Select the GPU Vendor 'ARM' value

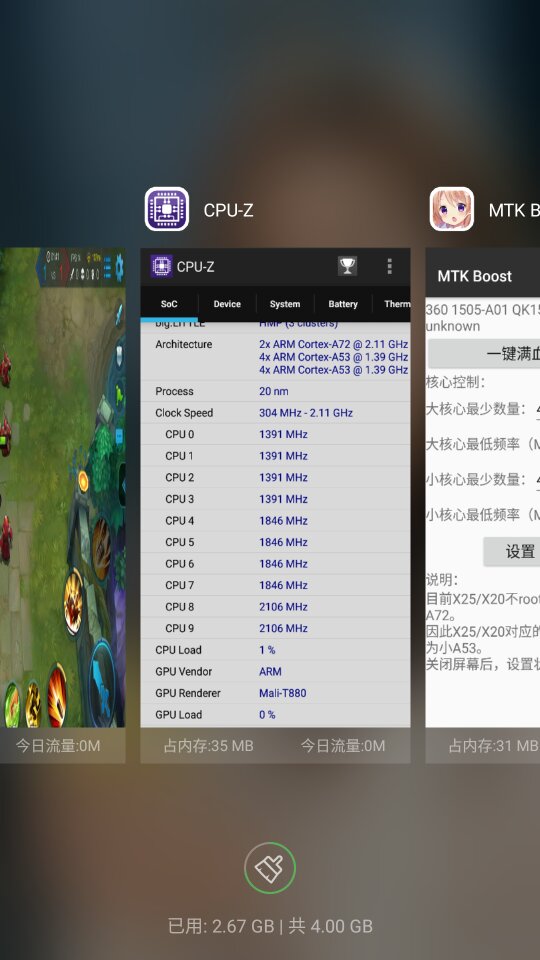270,672
